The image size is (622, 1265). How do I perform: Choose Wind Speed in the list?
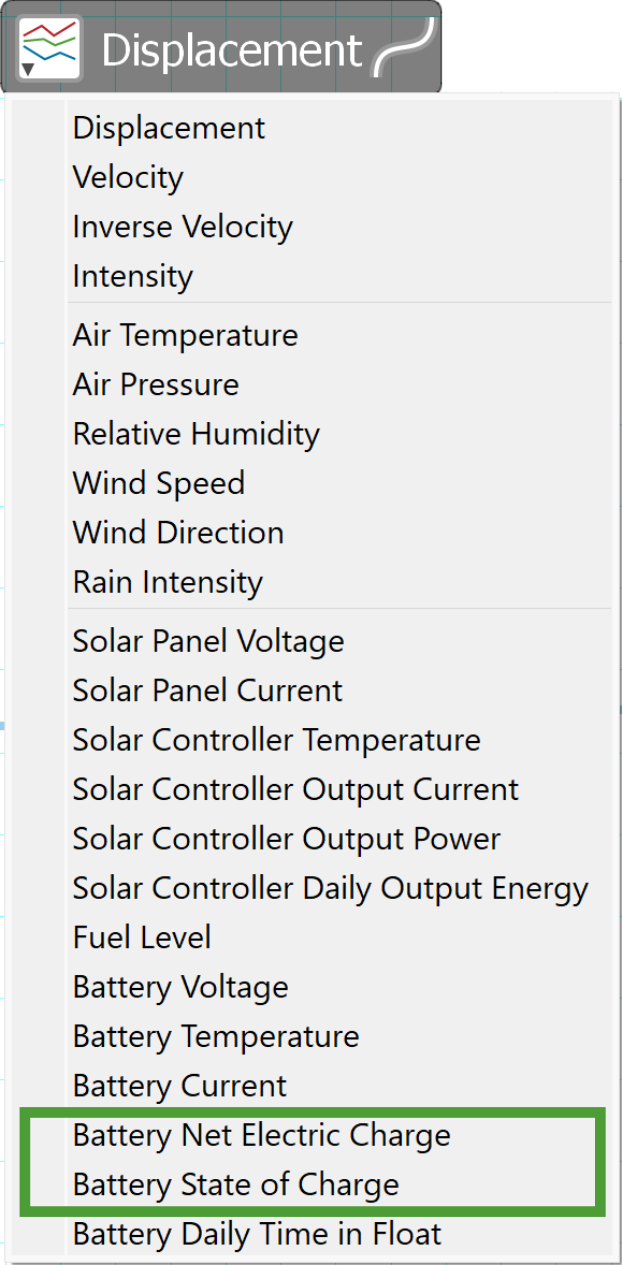[340, 482]
